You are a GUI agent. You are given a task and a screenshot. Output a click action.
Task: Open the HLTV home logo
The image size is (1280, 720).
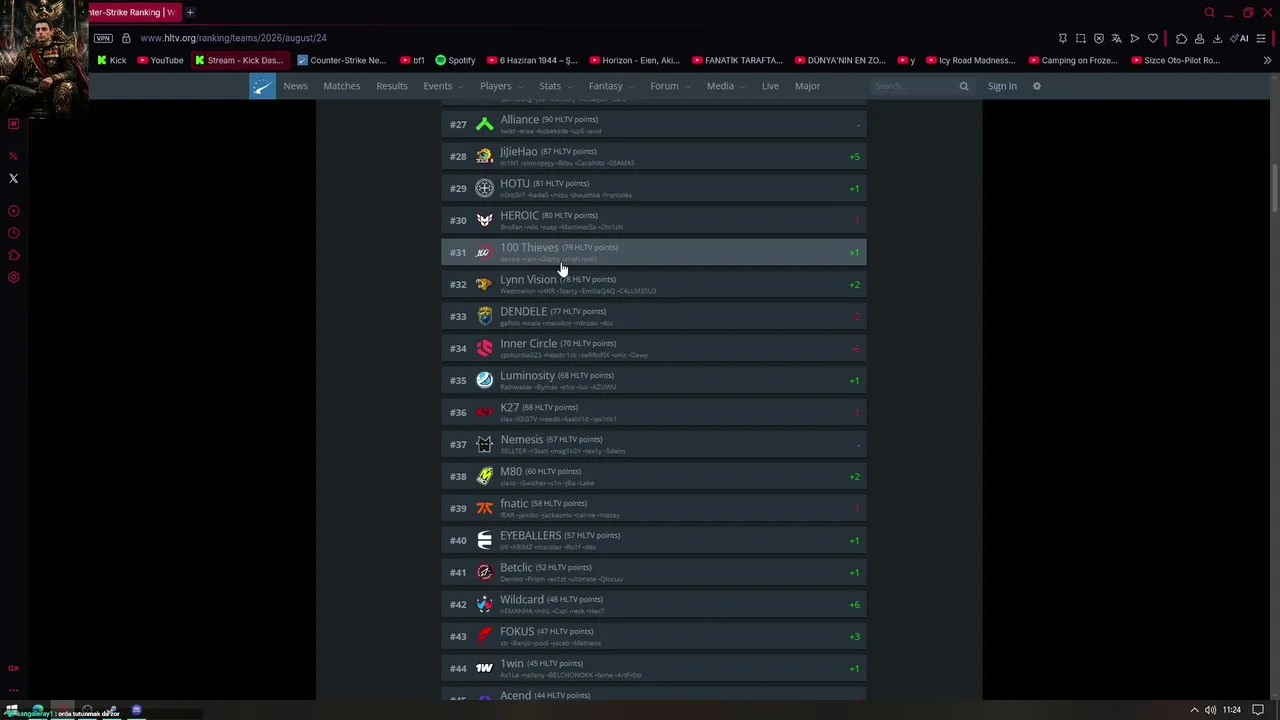(262, 86)
